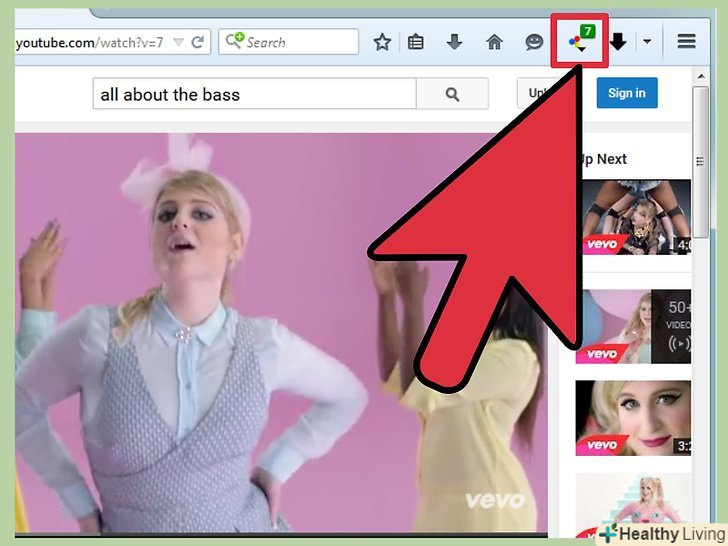
Task: Click the YouTube search field with 'all about the bass'
Action: click(x=254, y=94)
